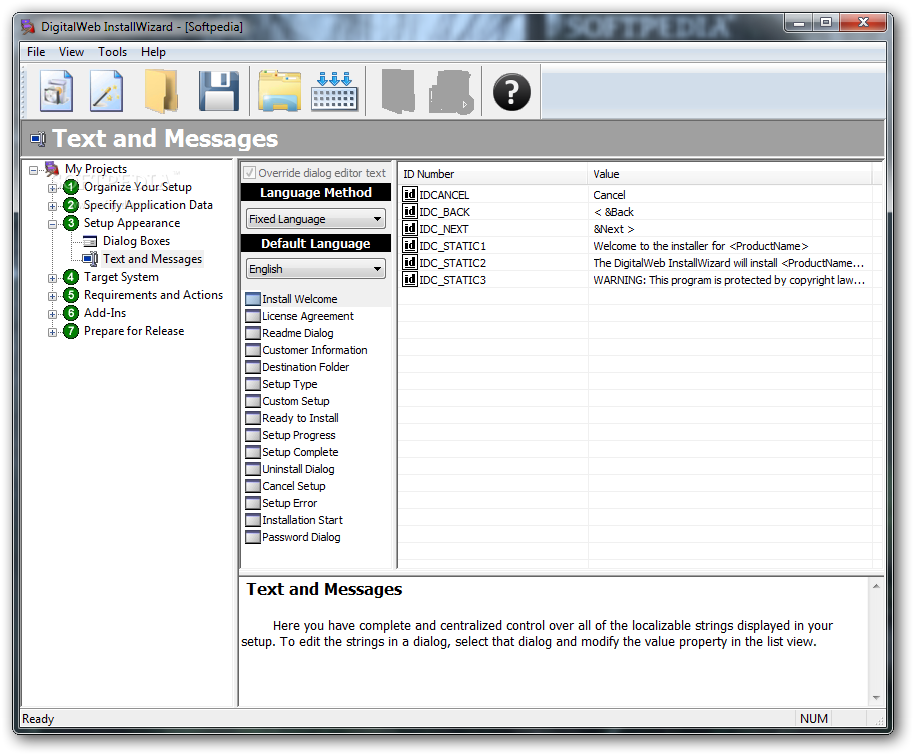Open the Tools menu
914x755 pixels.
[113, 52]
